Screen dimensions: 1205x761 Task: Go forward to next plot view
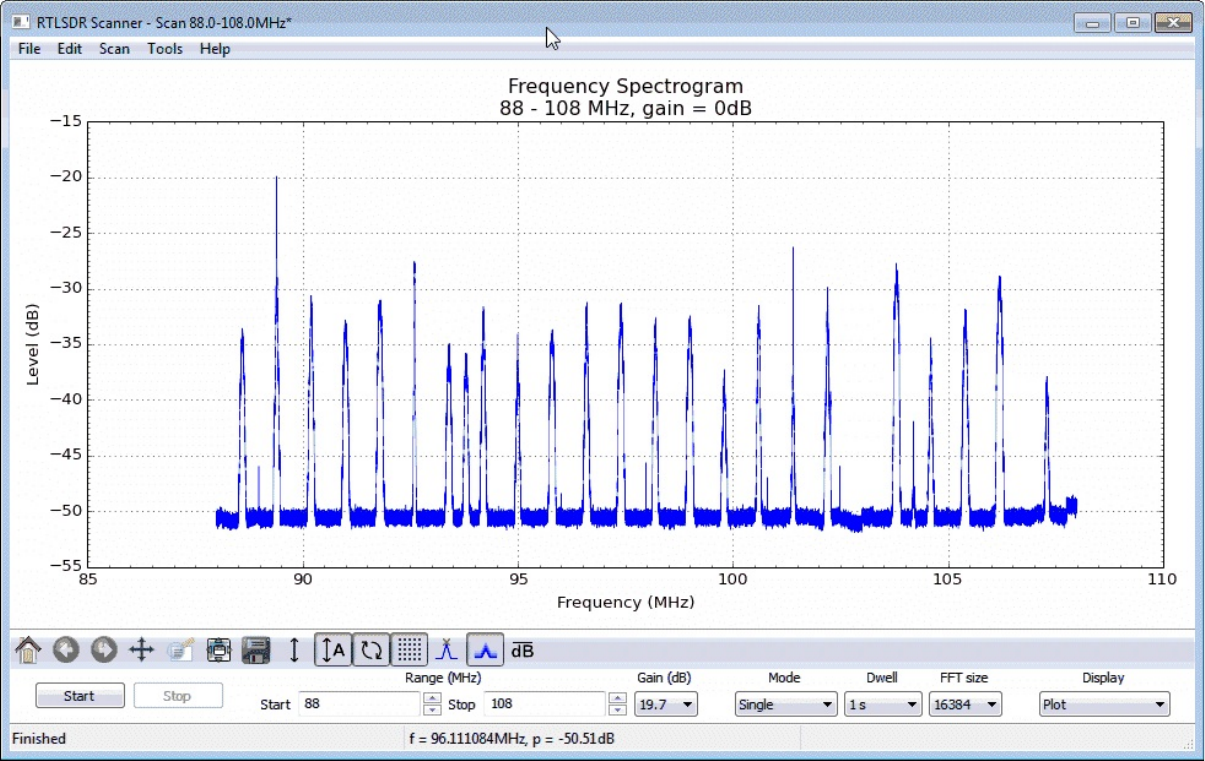click(104, 651)
